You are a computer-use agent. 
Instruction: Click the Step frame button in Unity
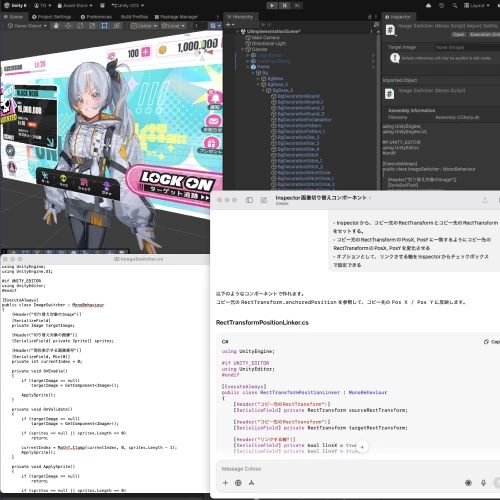[297, 5]
